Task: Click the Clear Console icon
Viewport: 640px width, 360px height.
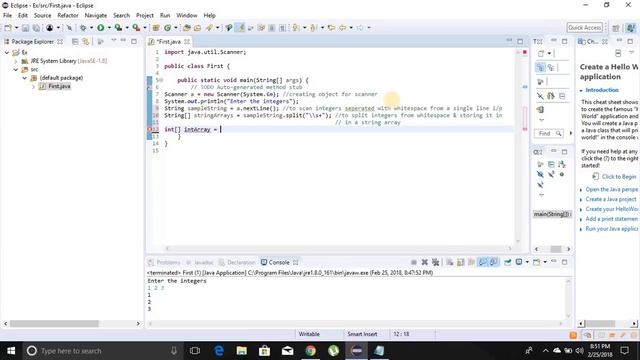Action: tap(450, 262)
